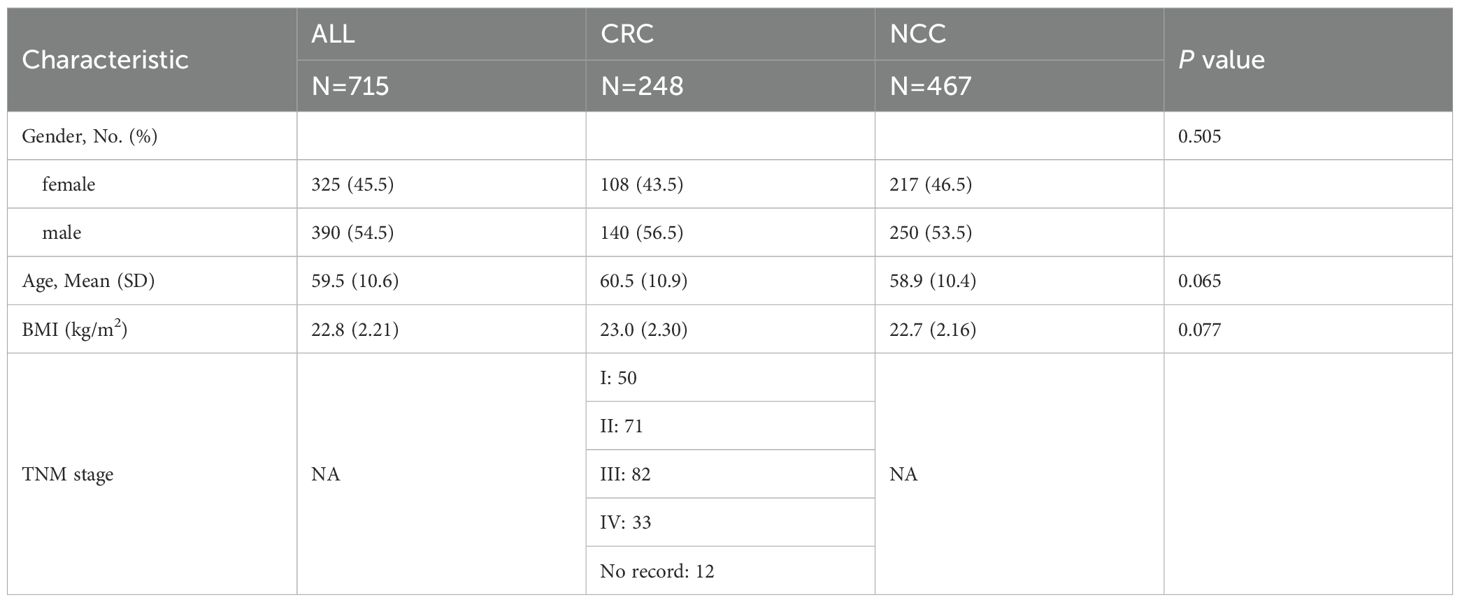Viewport: 1460px width, 602px height.
Task: Select the 325 (45.5) female ALL cell
Action: point(356,185)
